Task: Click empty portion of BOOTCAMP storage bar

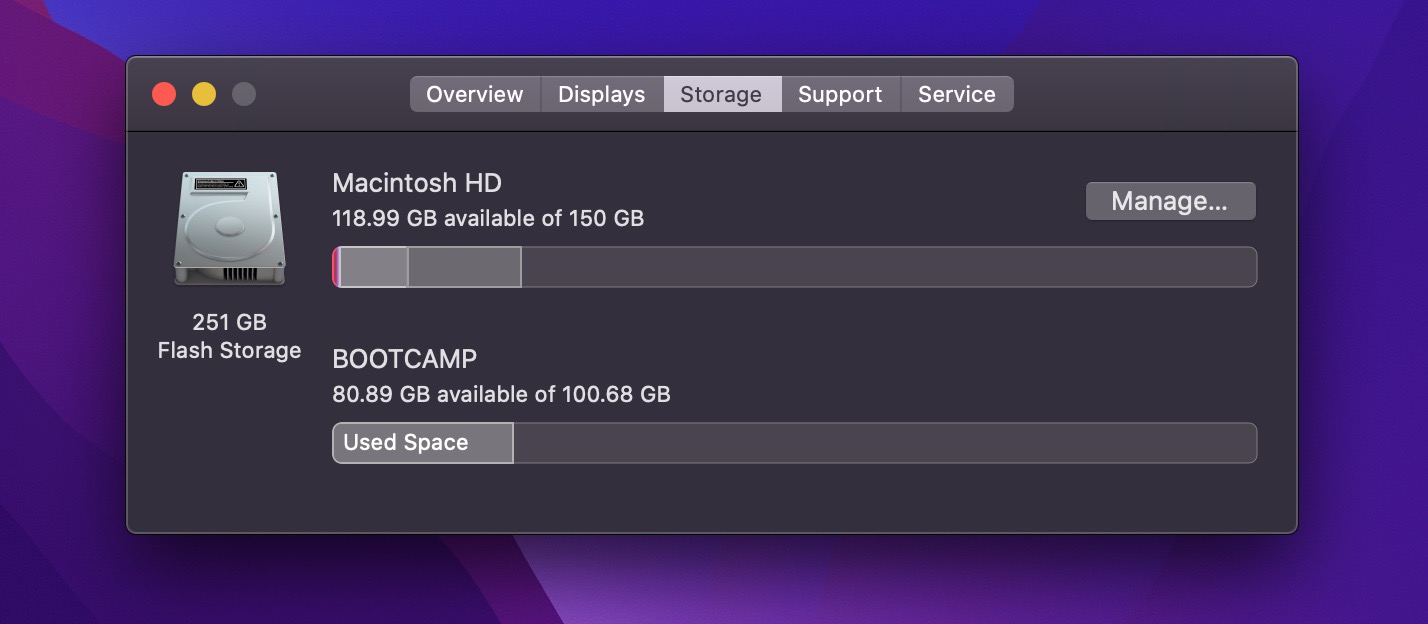Action: tap(884, 443)
